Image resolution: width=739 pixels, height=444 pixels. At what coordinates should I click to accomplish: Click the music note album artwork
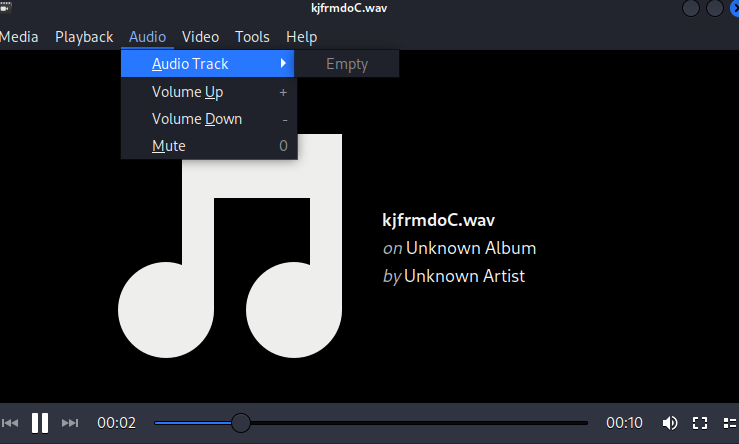[230, 246]
